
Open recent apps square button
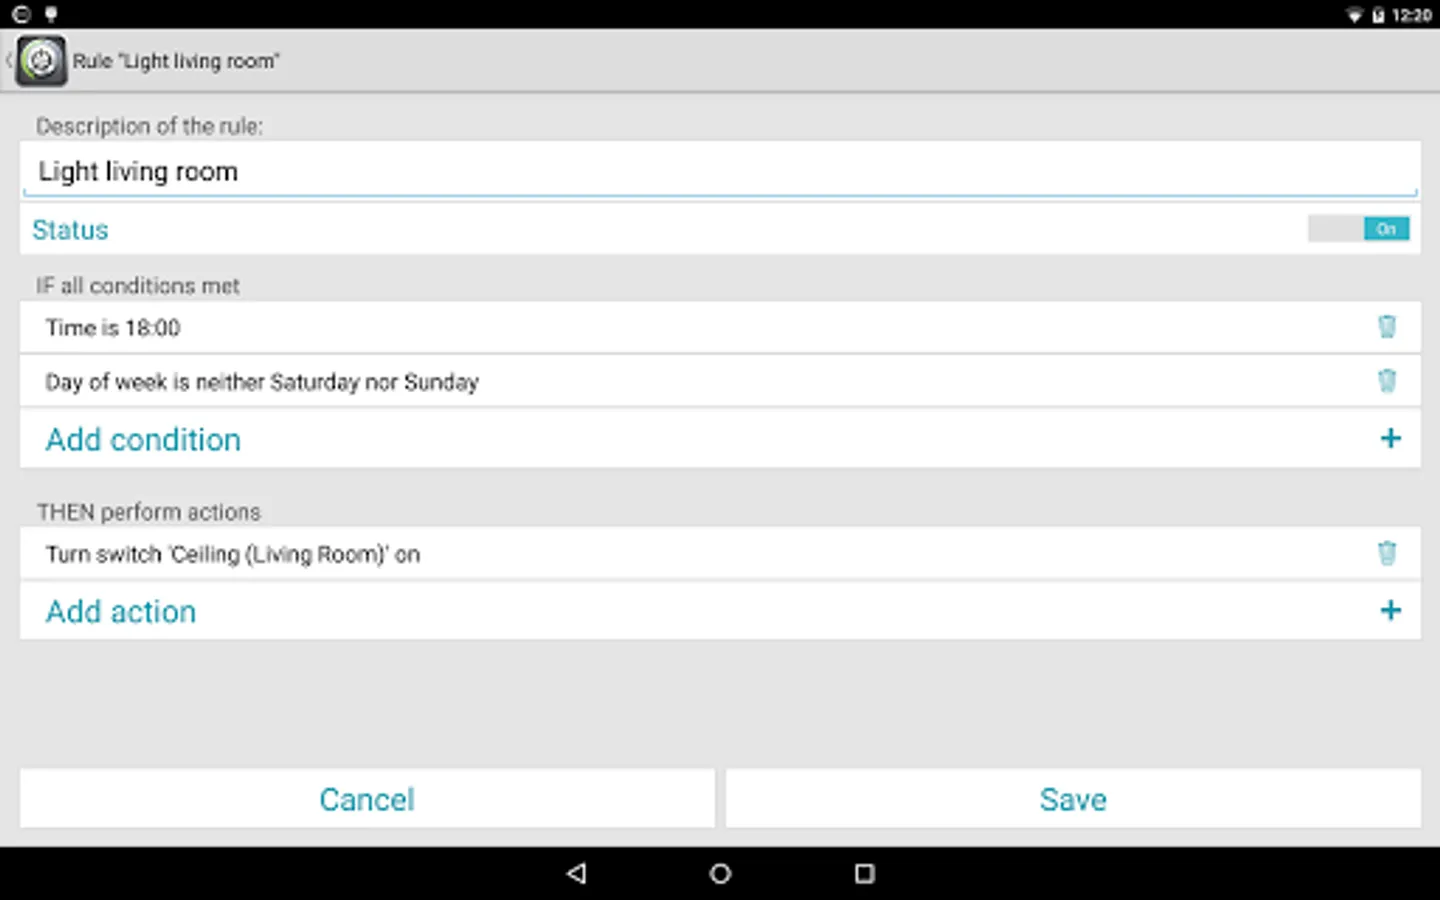865,873
